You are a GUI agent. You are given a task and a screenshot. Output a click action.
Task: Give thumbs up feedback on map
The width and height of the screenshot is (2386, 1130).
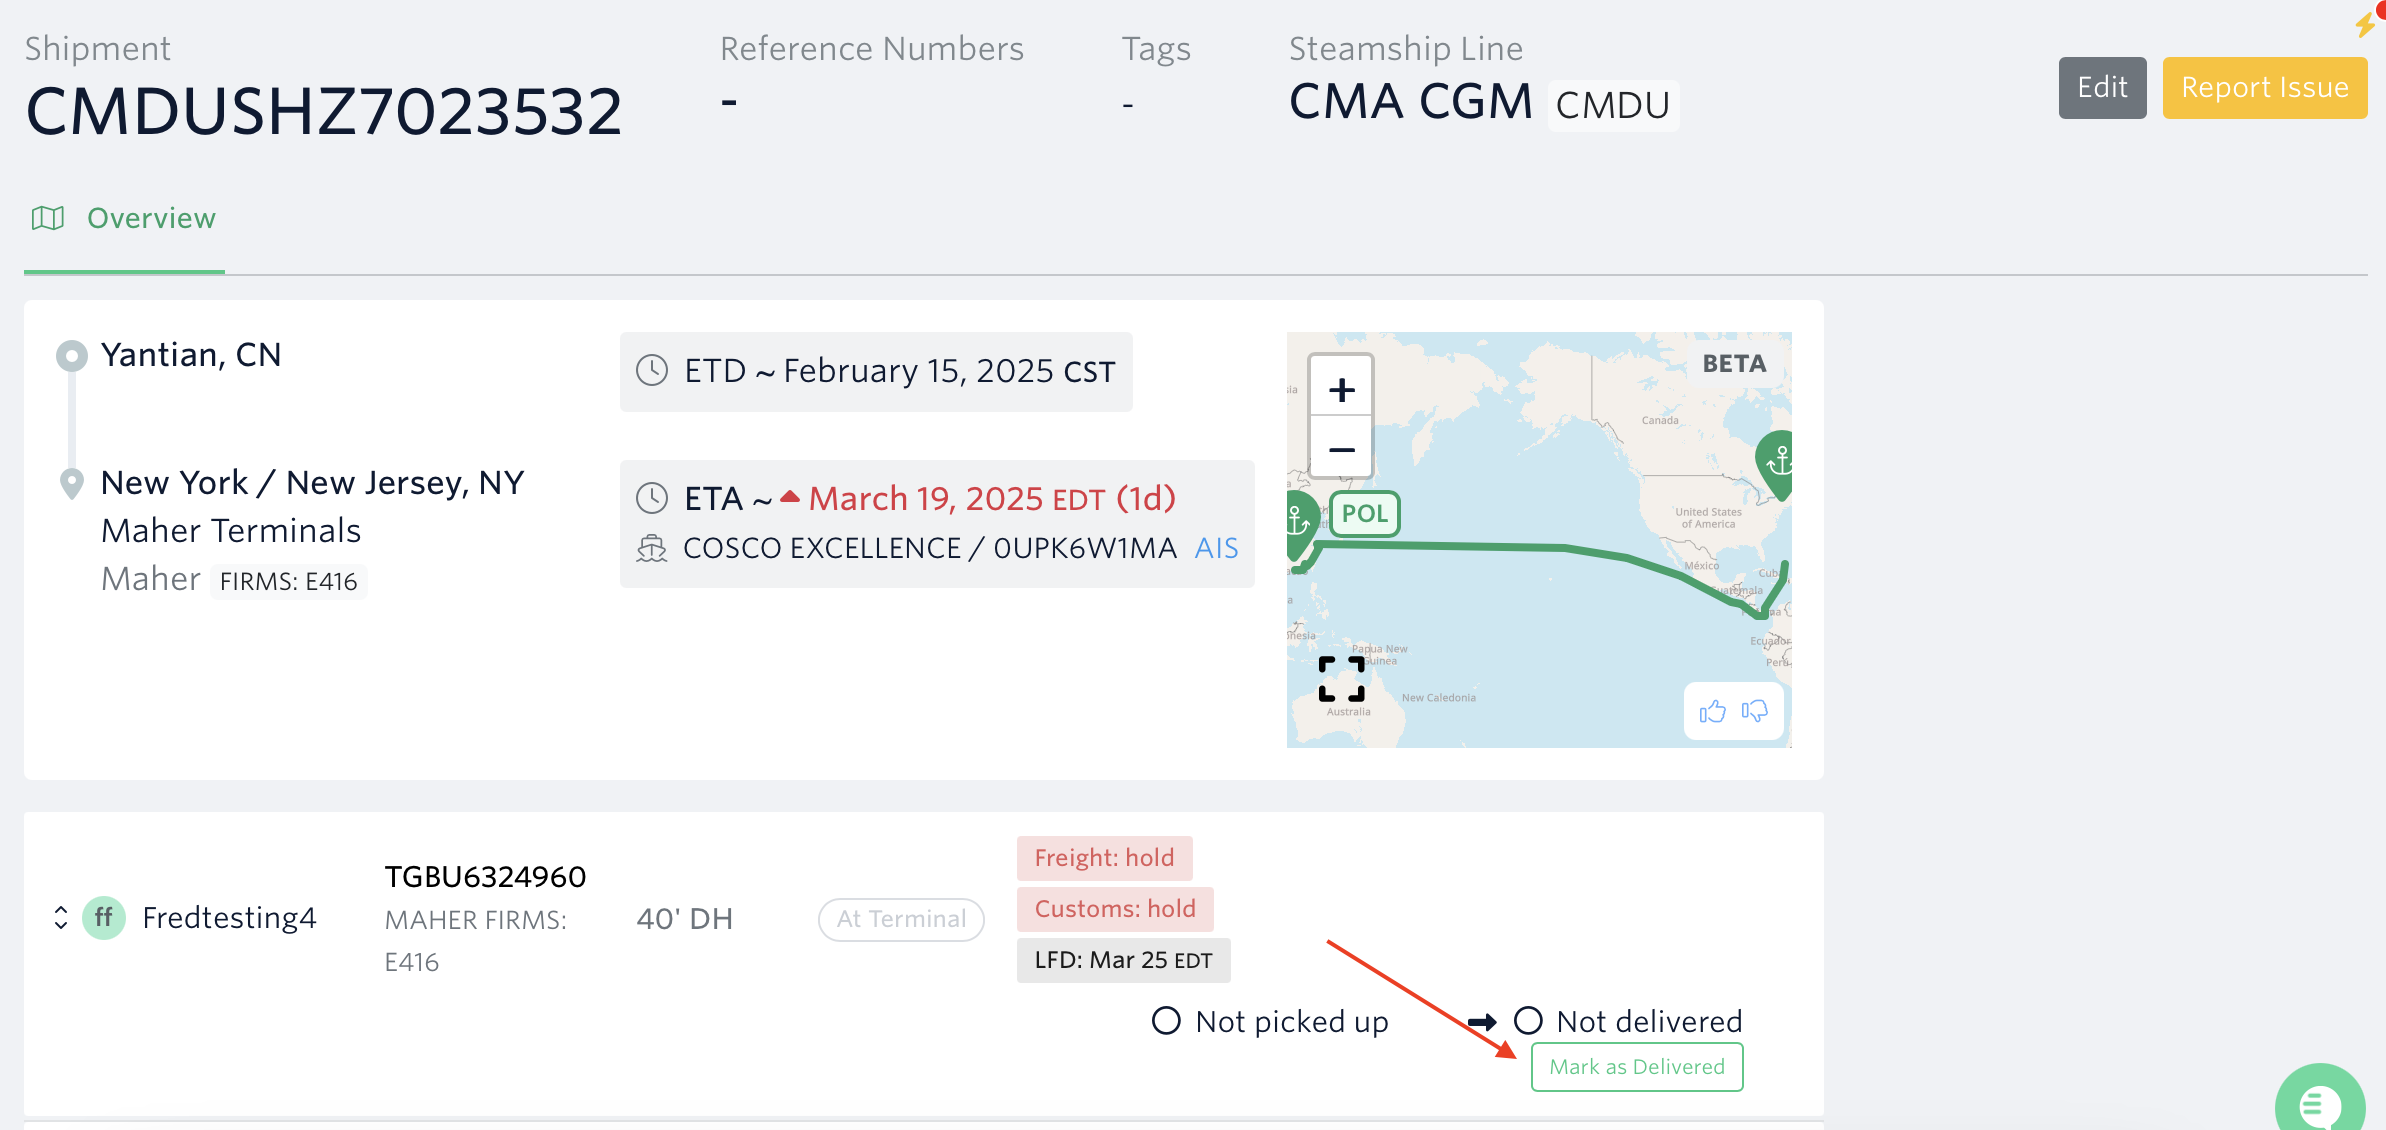pos(1712,711)
